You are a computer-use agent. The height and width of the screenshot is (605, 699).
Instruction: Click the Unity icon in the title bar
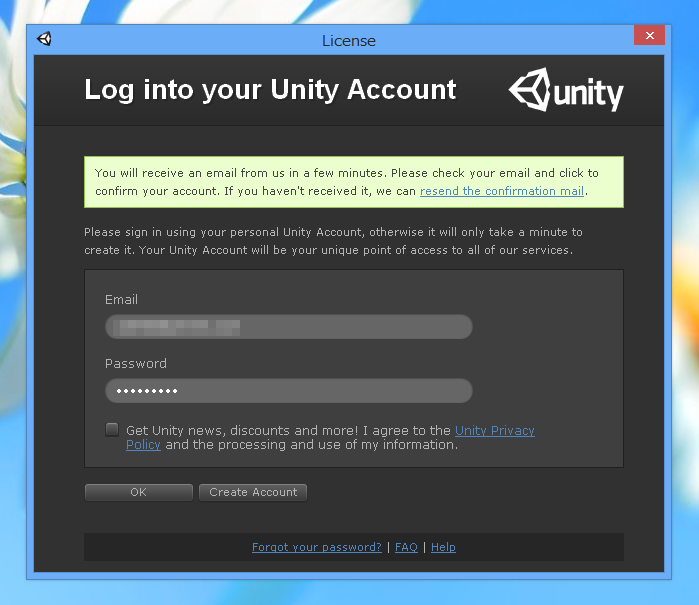[44, 39]
